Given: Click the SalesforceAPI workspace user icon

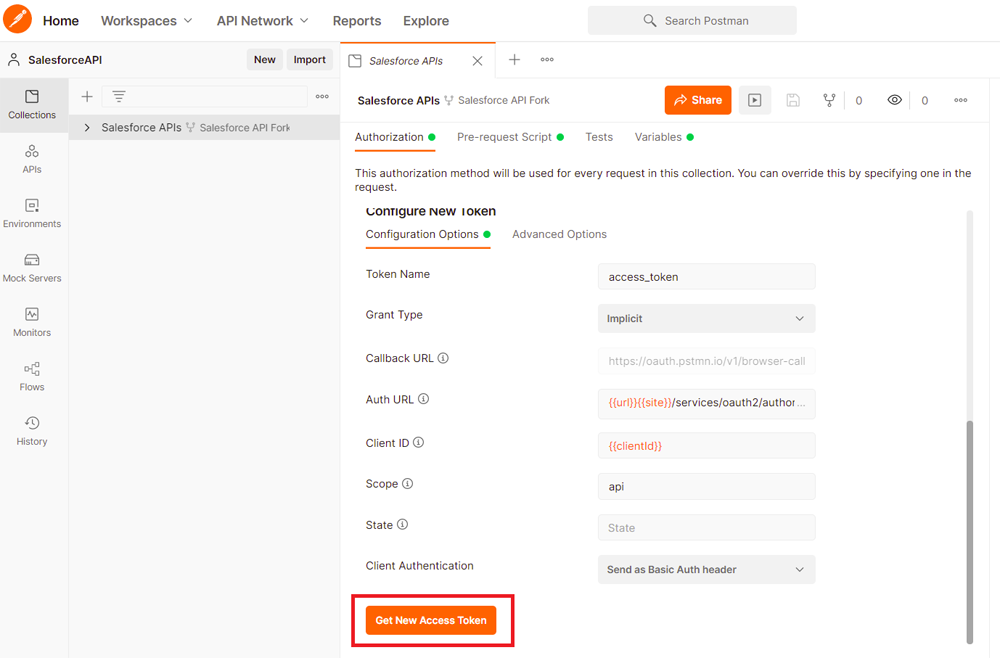Looking at the screenshot, I should pyautogui.click(x=13, y=59).
